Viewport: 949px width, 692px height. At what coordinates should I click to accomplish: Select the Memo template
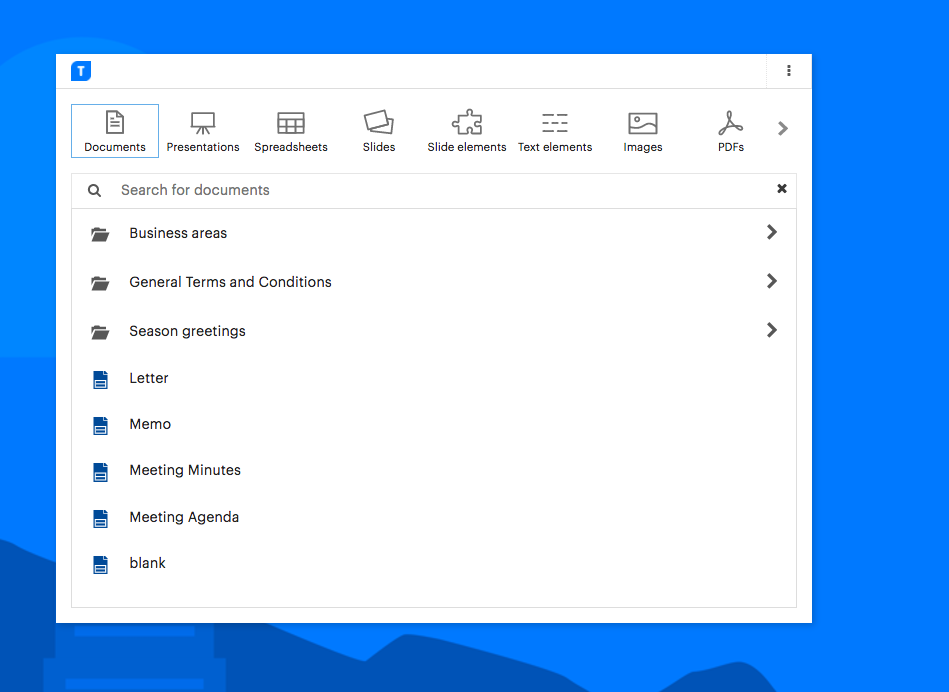point(434,424)
